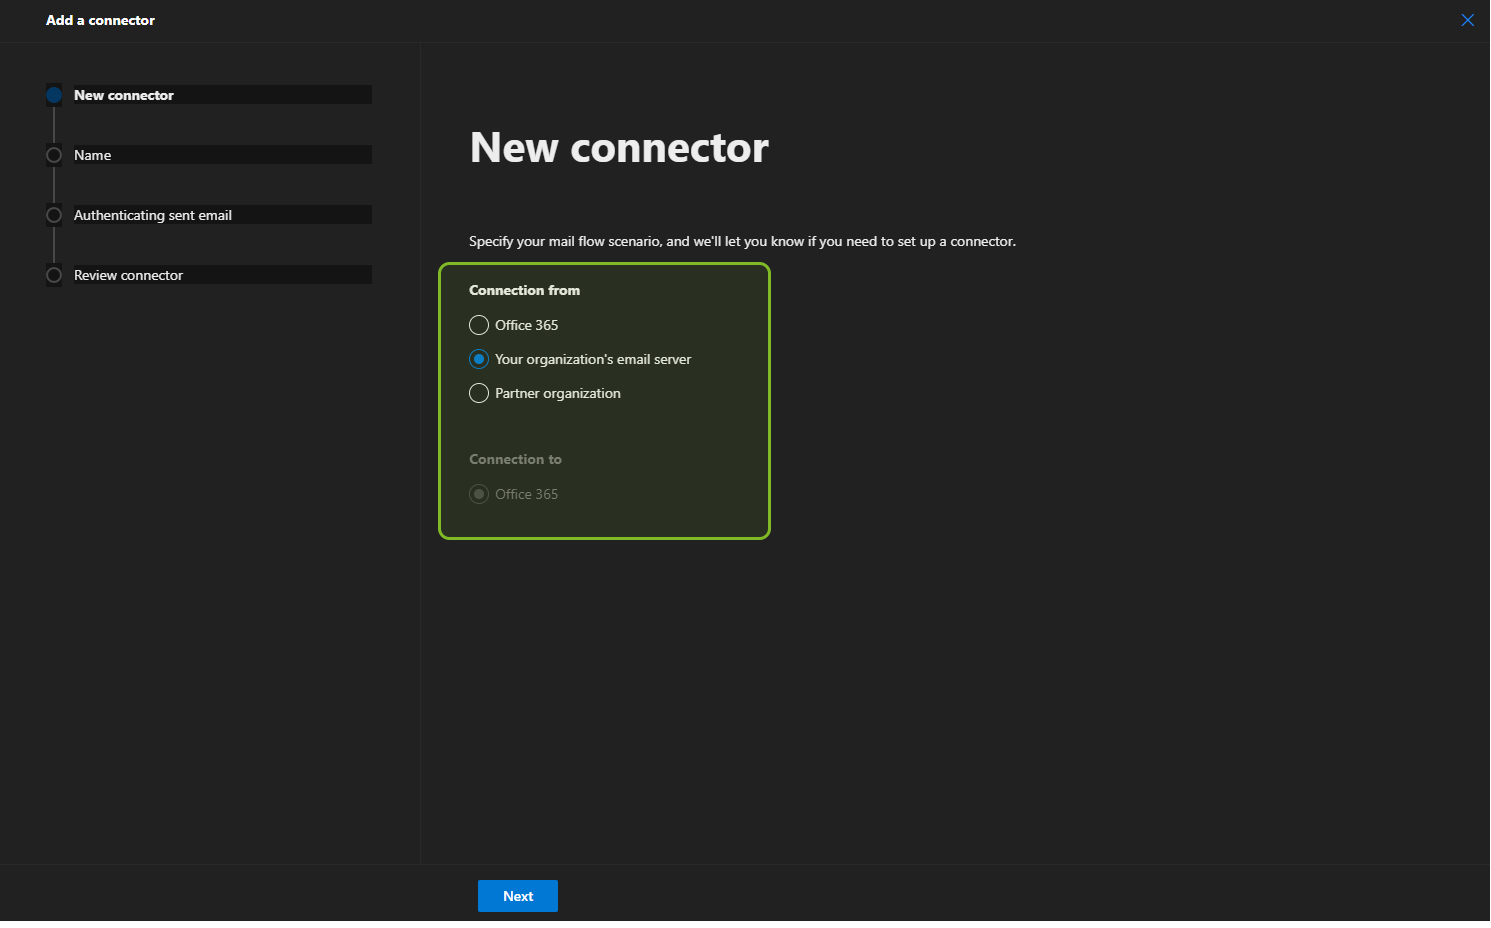Click the Add a connector title
The width and height of the screenshot is (1491, 928).
pyautogui.click(x=100, y=20)
